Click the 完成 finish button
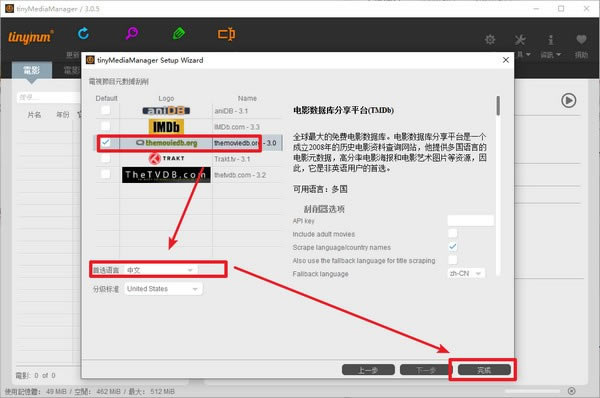This screenshot has width=600, height=398. (484, 370)
